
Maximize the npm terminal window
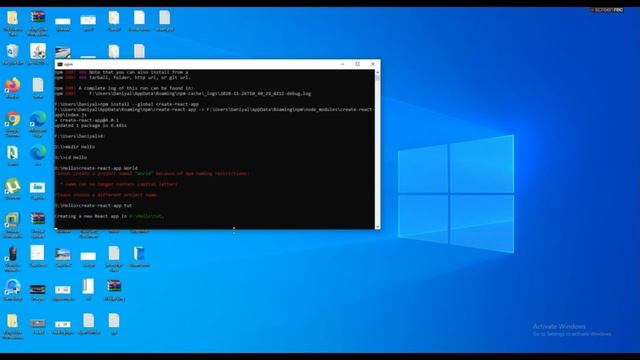coord(358,64)
